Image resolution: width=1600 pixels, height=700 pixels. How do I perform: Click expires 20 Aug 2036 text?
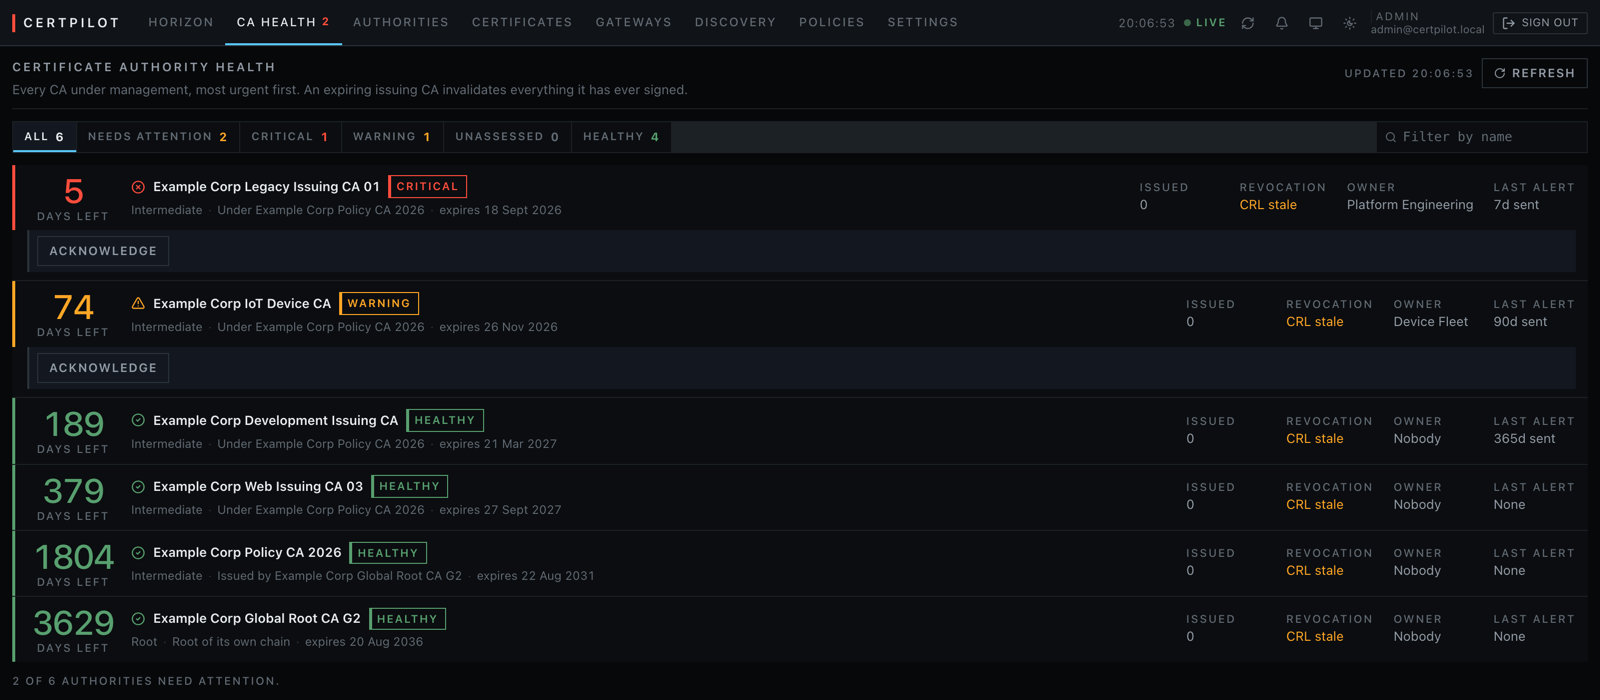pos(364,642)
